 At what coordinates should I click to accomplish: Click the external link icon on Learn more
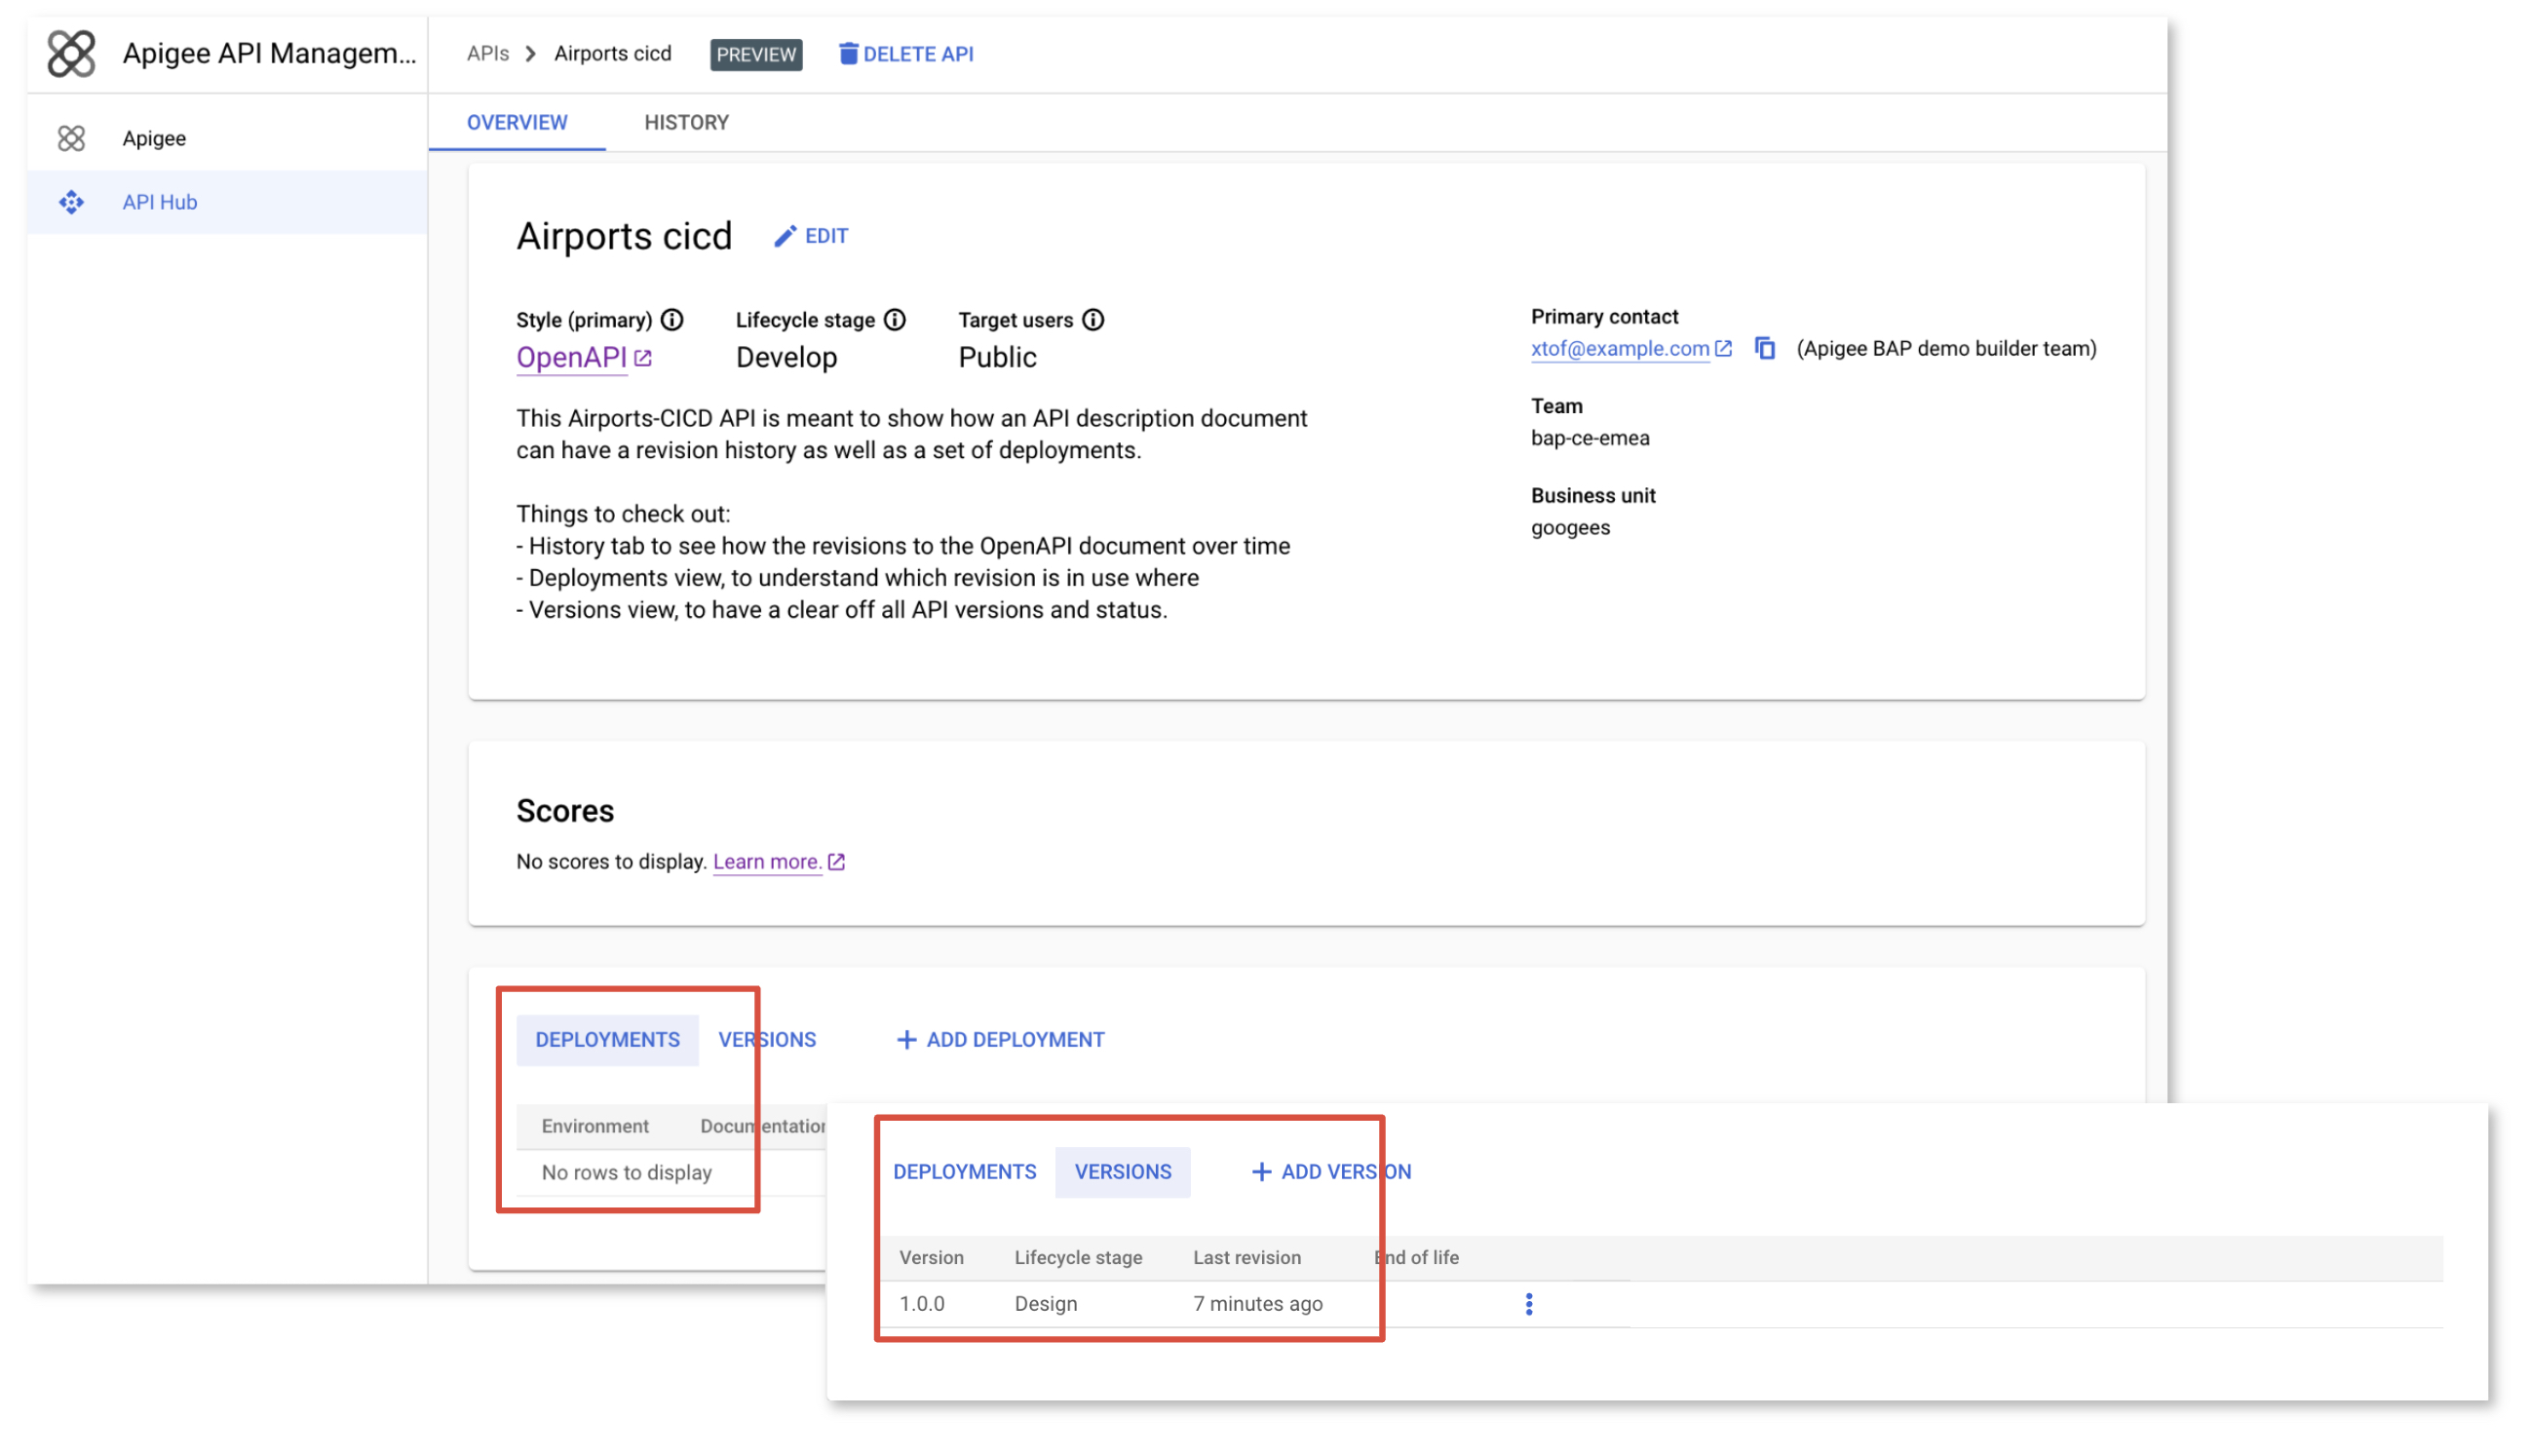click(839, 860)
